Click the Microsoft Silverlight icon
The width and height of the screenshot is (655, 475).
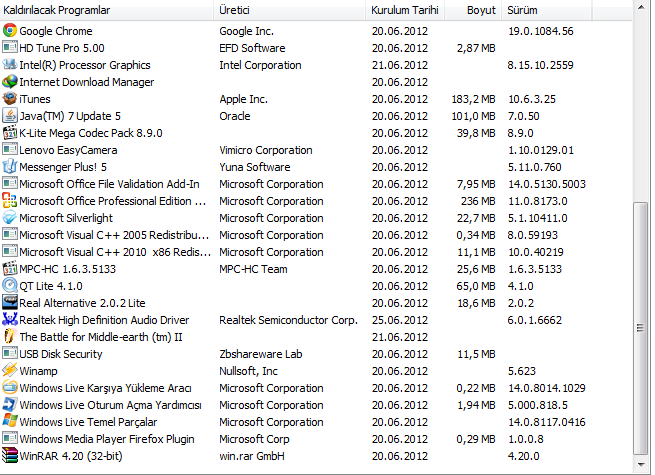click(10, 218)
